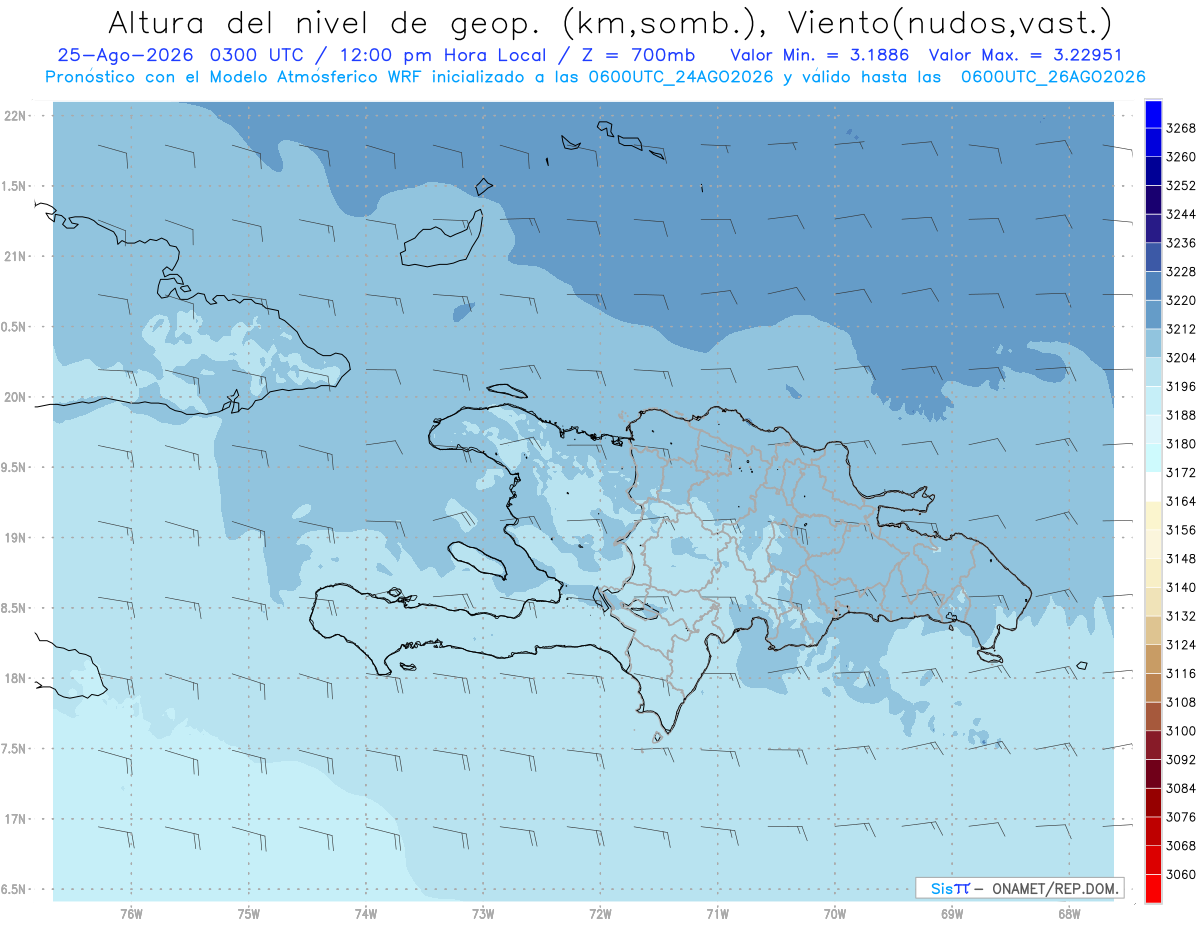
Task: Click the "3252" colorbar value
Action: click(x=1181, y=186)
